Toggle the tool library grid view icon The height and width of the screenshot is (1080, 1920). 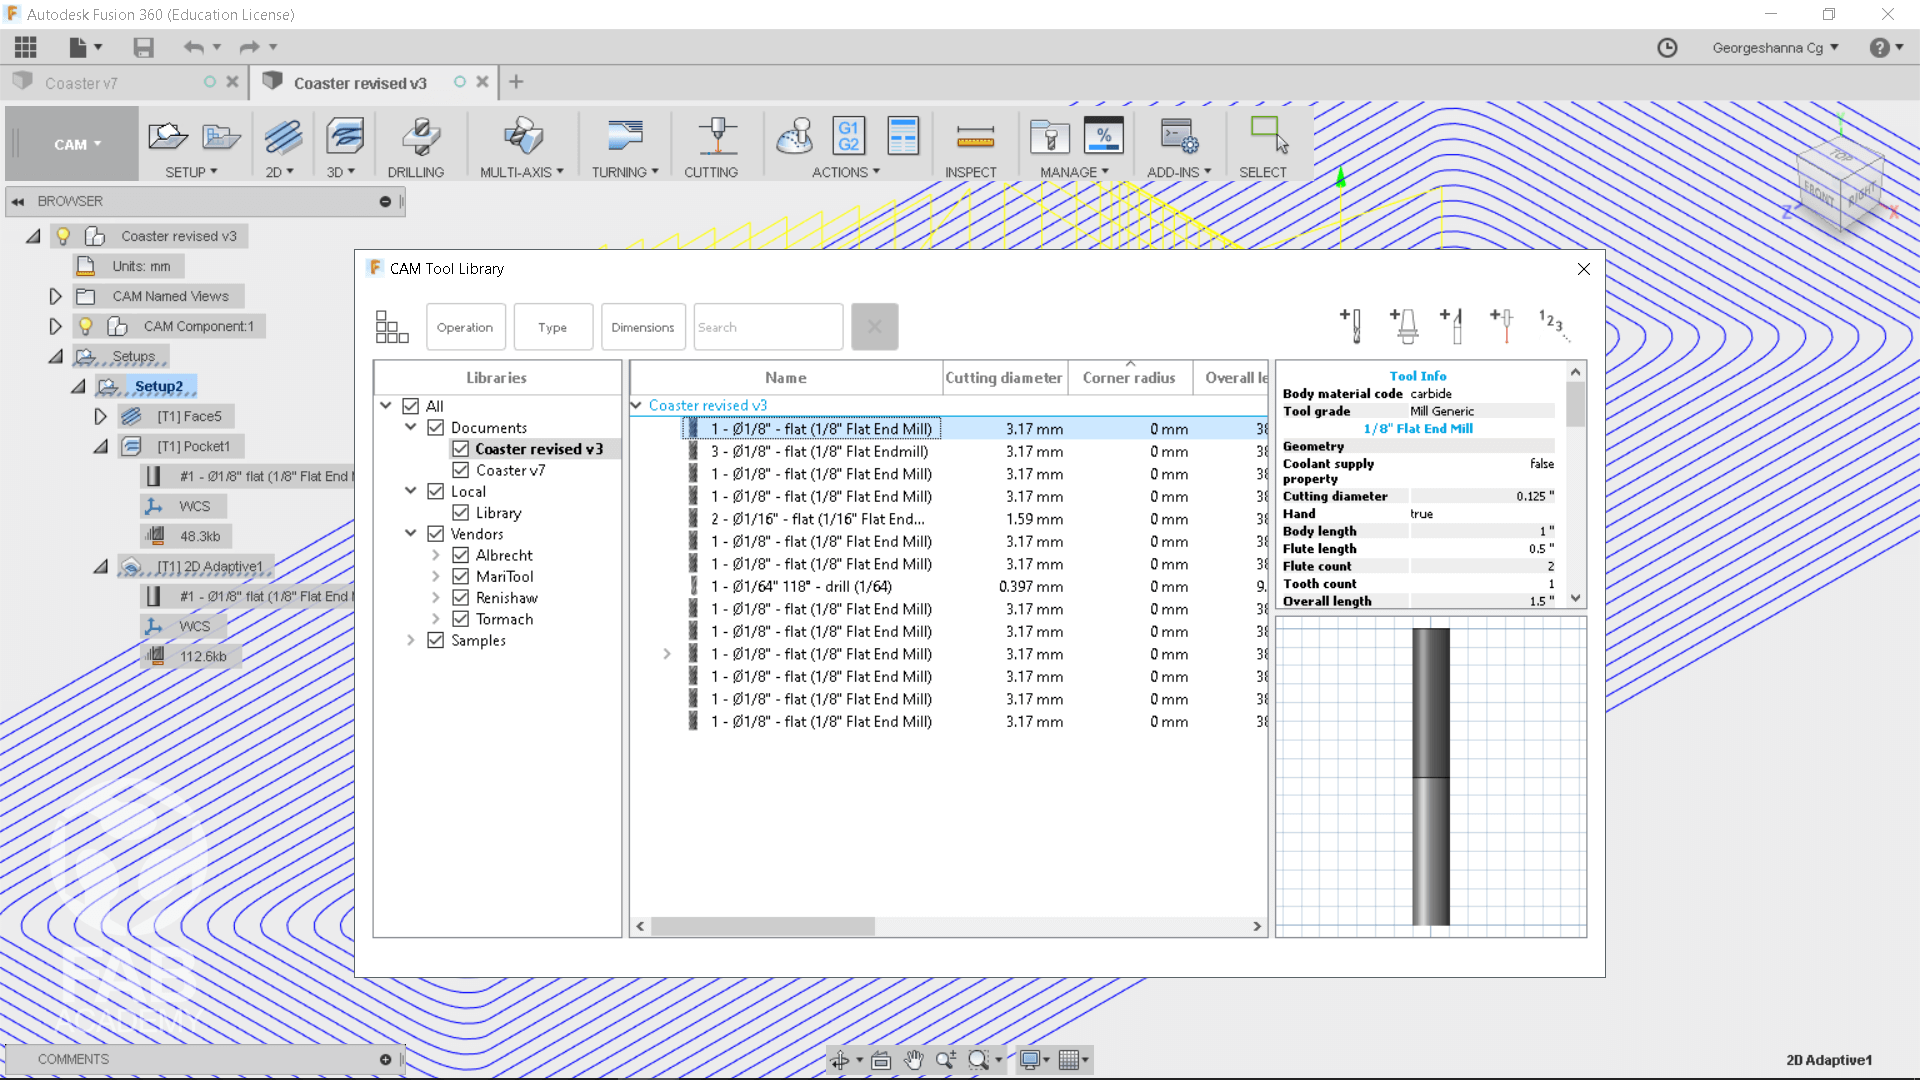click(391, 326)
